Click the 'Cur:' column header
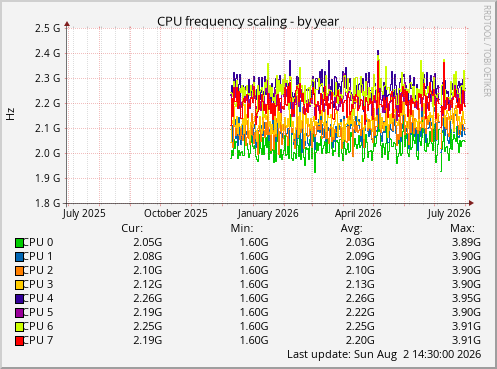The height and width of the screenshot is (369, 497). click(132, 228)
